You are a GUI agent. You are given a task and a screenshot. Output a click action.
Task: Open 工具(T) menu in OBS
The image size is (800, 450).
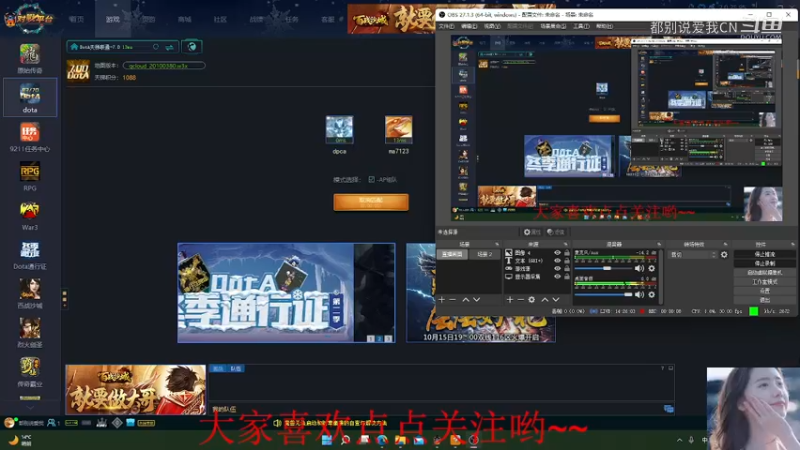581,26
